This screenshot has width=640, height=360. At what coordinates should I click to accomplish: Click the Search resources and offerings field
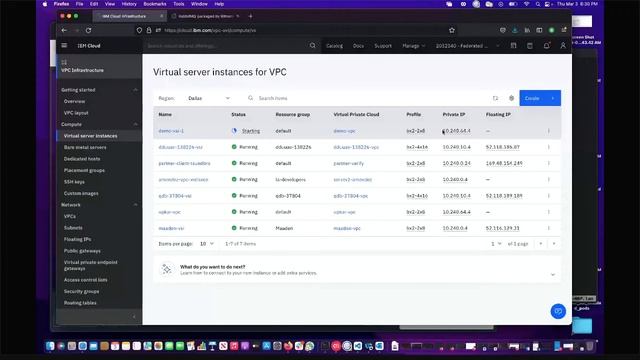pyautogui.click(x=225, y=46)
